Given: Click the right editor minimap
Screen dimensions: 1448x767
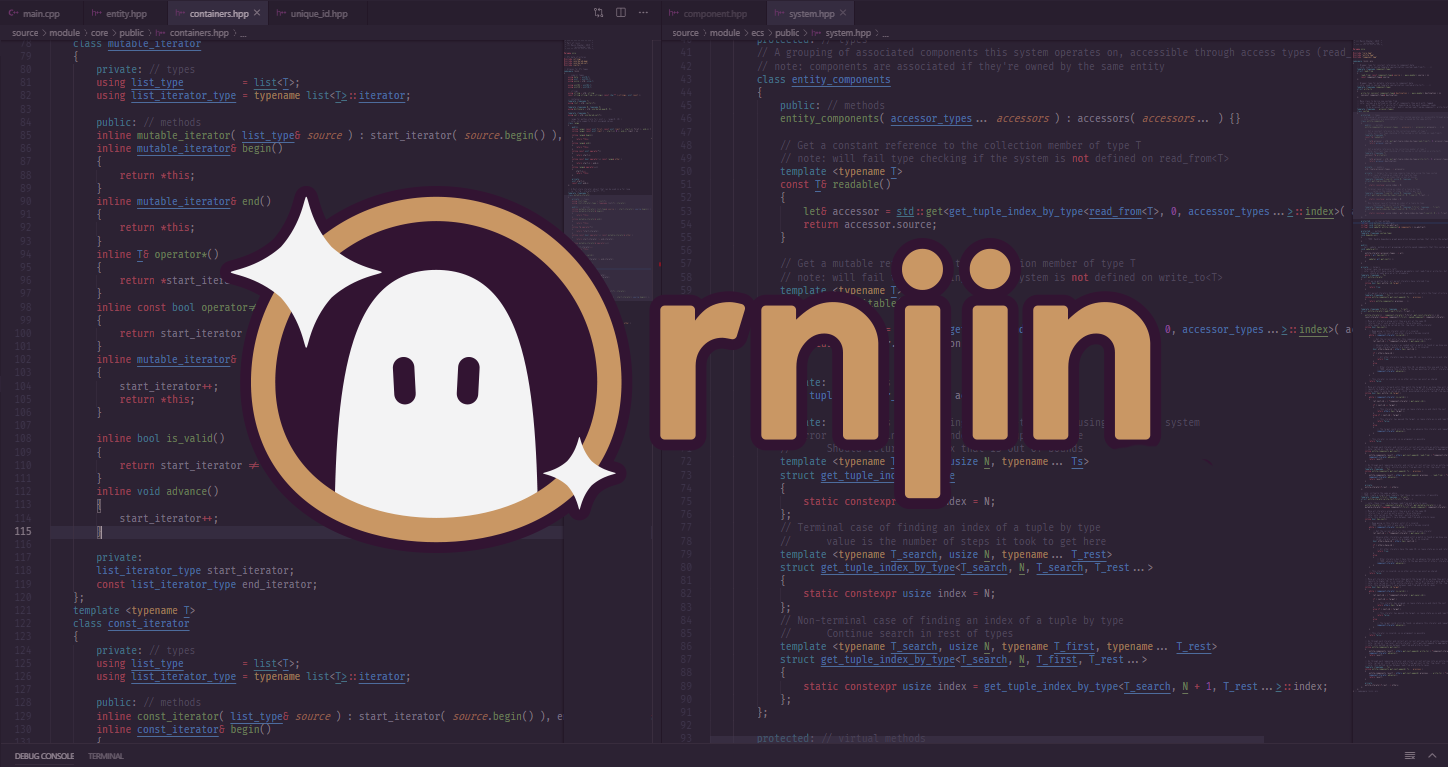Looking at the screenshot, I should (x=1398, y=390).
